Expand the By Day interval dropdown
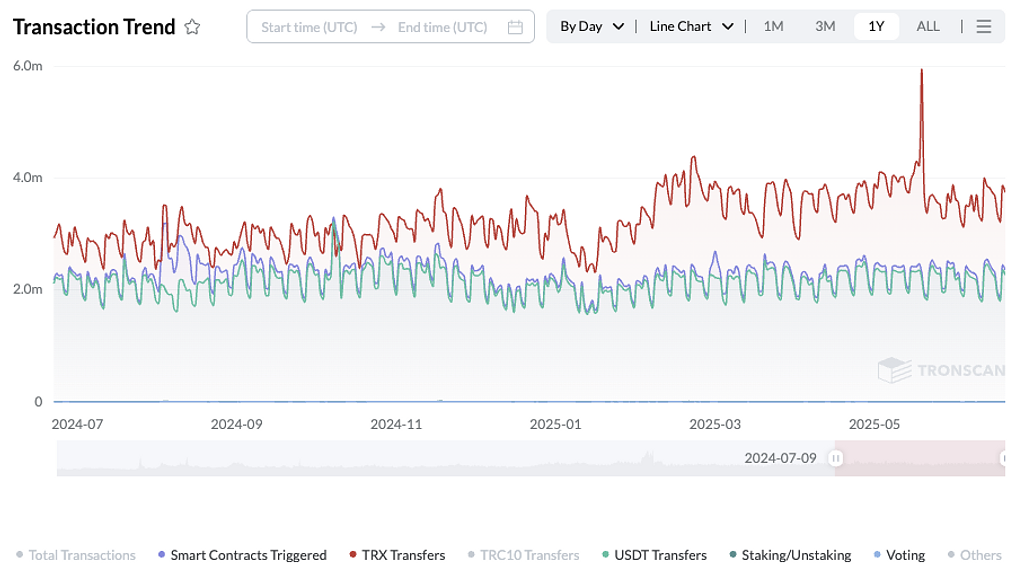This screenshot has height=574, width=1024. (591, 27)
